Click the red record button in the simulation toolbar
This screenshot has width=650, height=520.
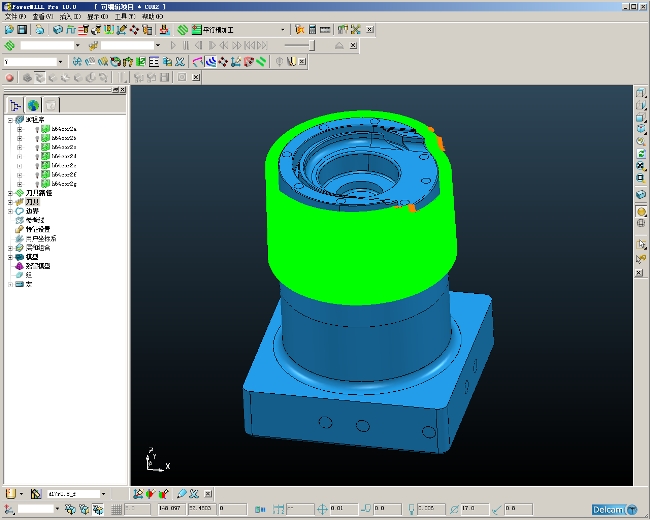(10, 78)
